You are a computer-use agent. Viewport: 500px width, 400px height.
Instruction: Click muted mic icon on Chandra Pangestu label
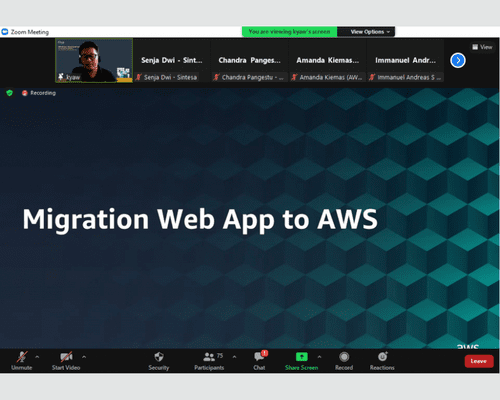coord(216,77)
